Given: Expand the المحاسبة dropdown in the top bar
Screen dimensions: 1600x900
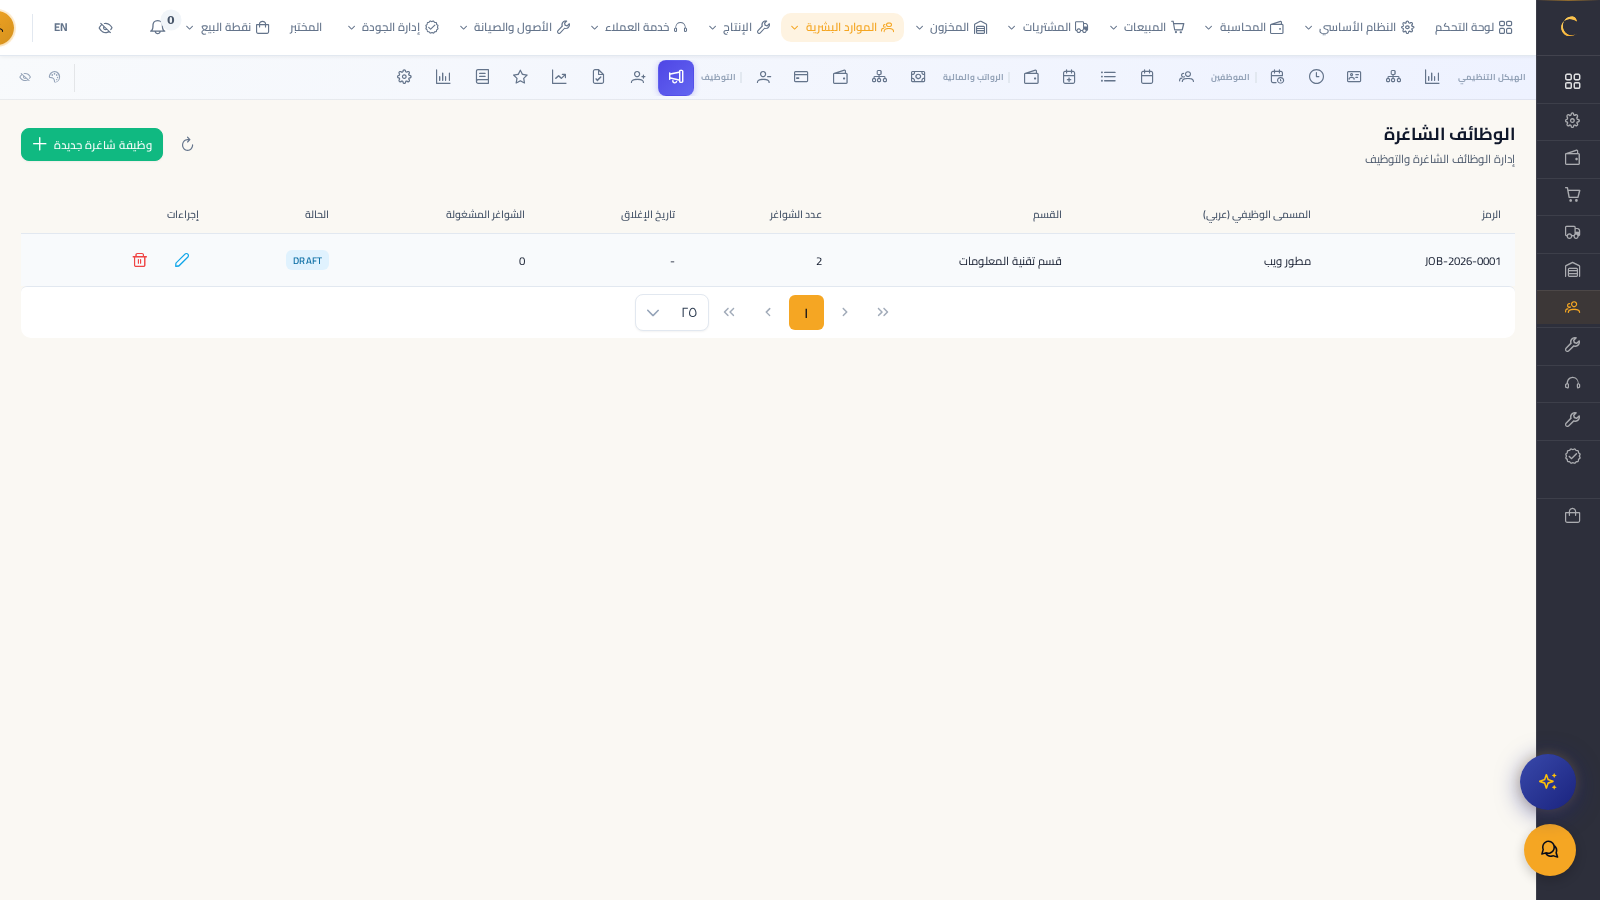Looking at the screenshot, I should point(1244,27).
